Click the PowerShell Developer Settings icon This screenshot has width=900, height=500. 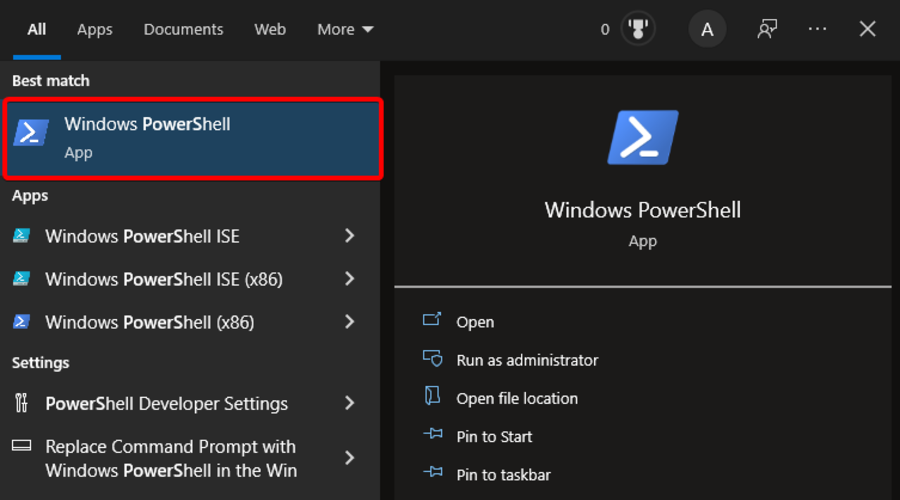pyautogui.click(x=21, y=403)
